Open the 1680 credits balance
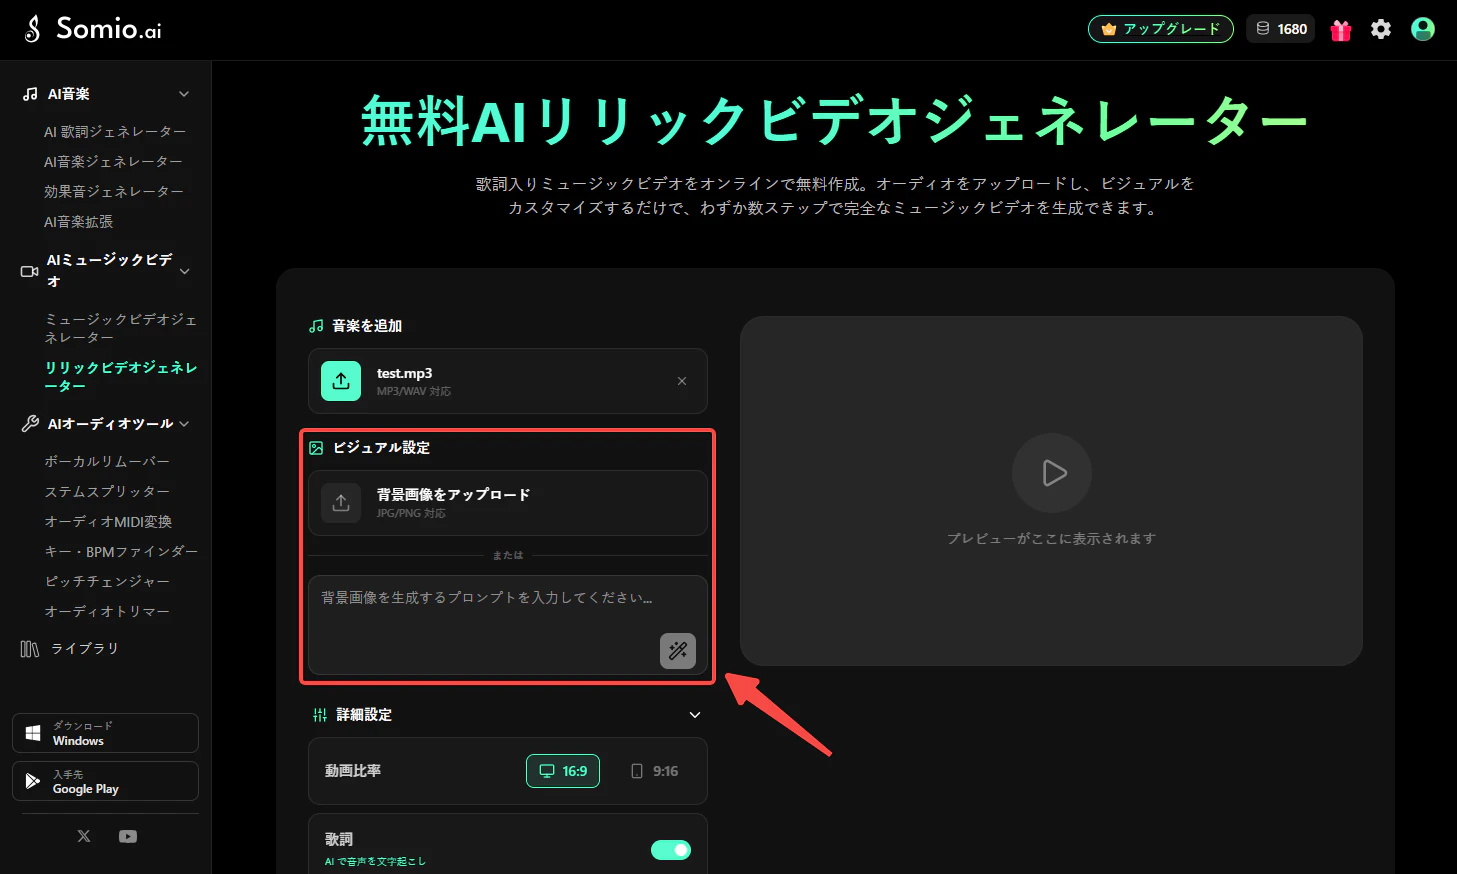Viewport: 1457px width, 874px height. tap(1280, 29)
